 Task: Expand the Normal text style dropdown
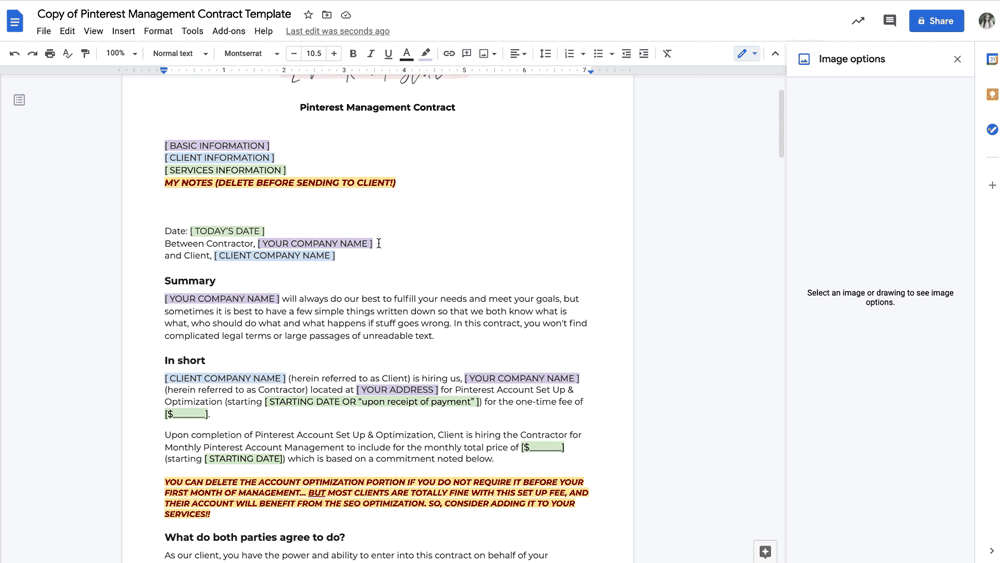180,54
